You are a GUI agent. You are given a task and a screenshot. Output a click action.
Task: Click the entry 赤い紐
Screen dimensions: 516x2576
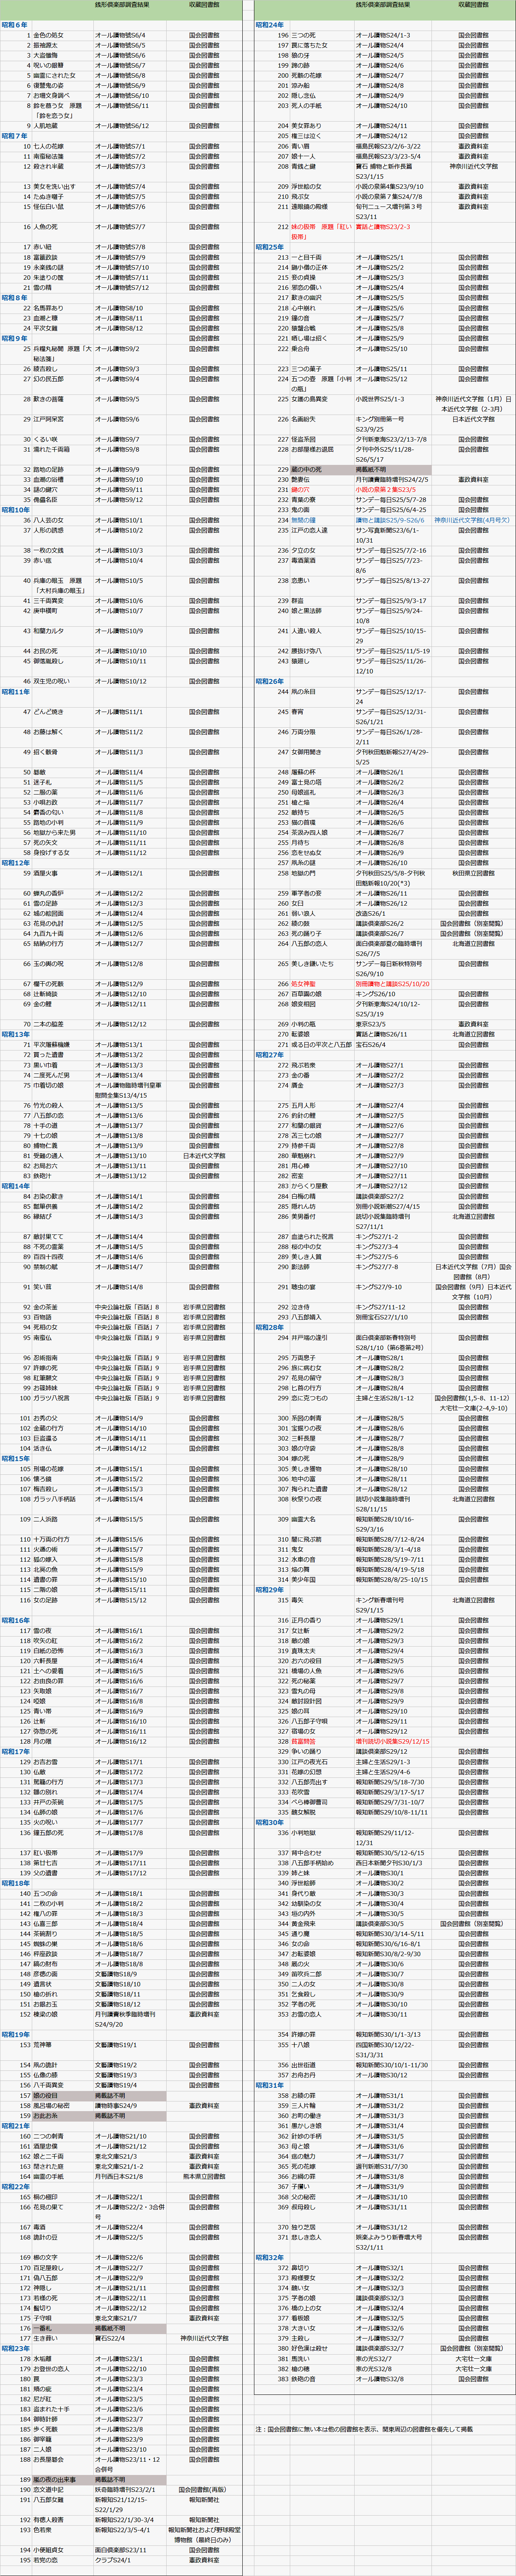point(42,247)
